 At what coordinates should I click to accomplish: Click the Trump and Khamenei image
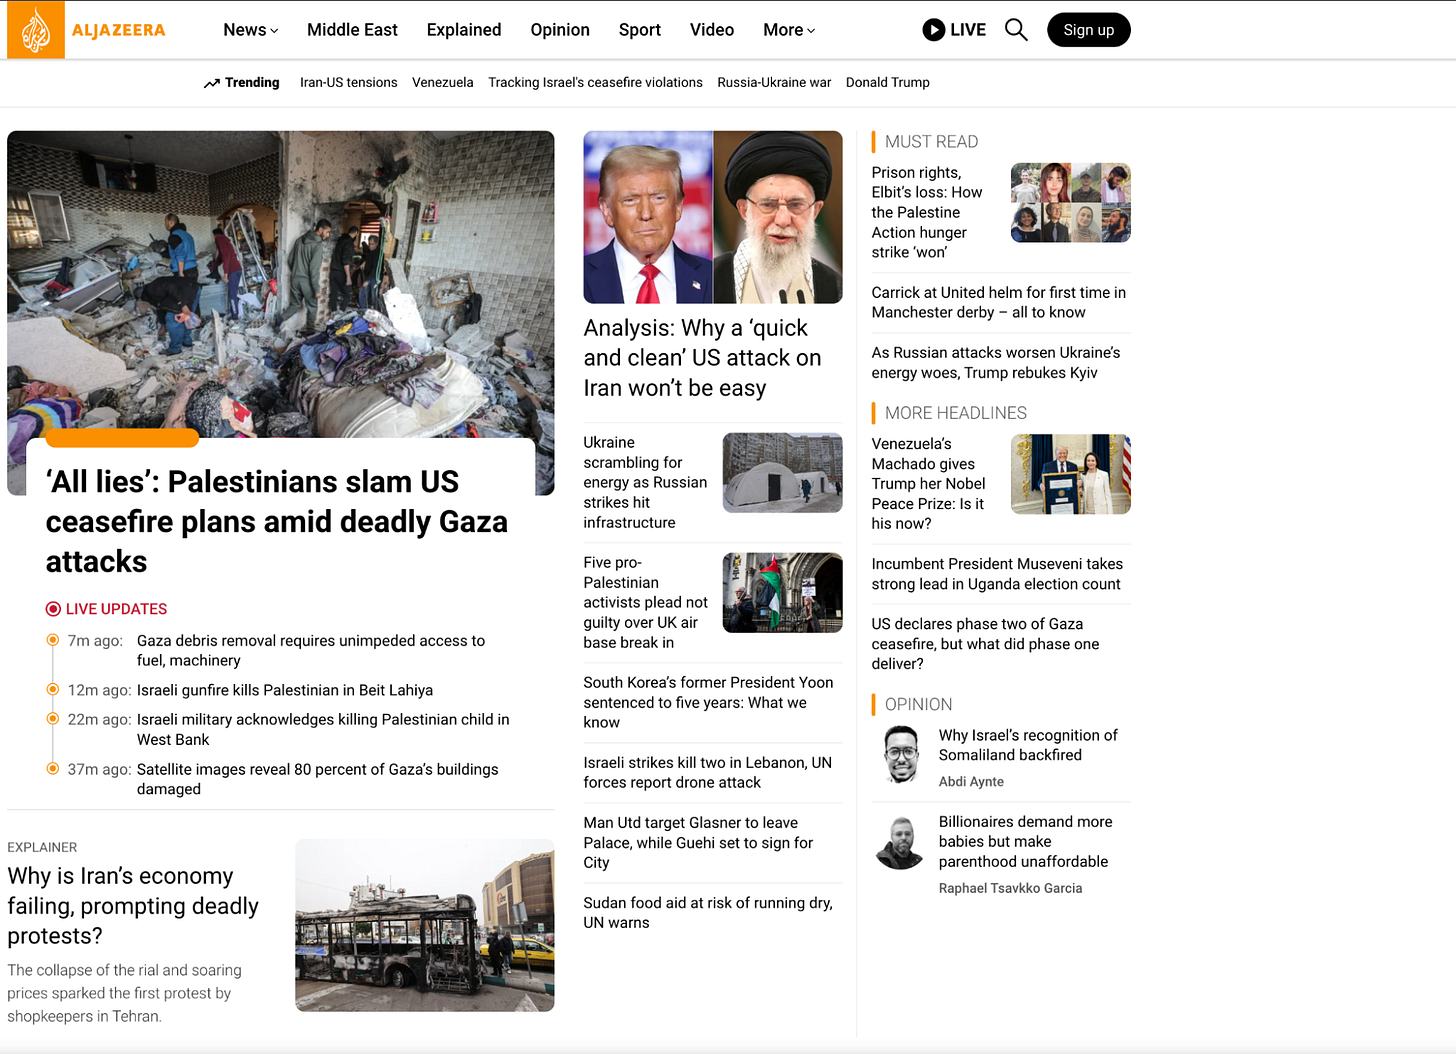(713, 217)
